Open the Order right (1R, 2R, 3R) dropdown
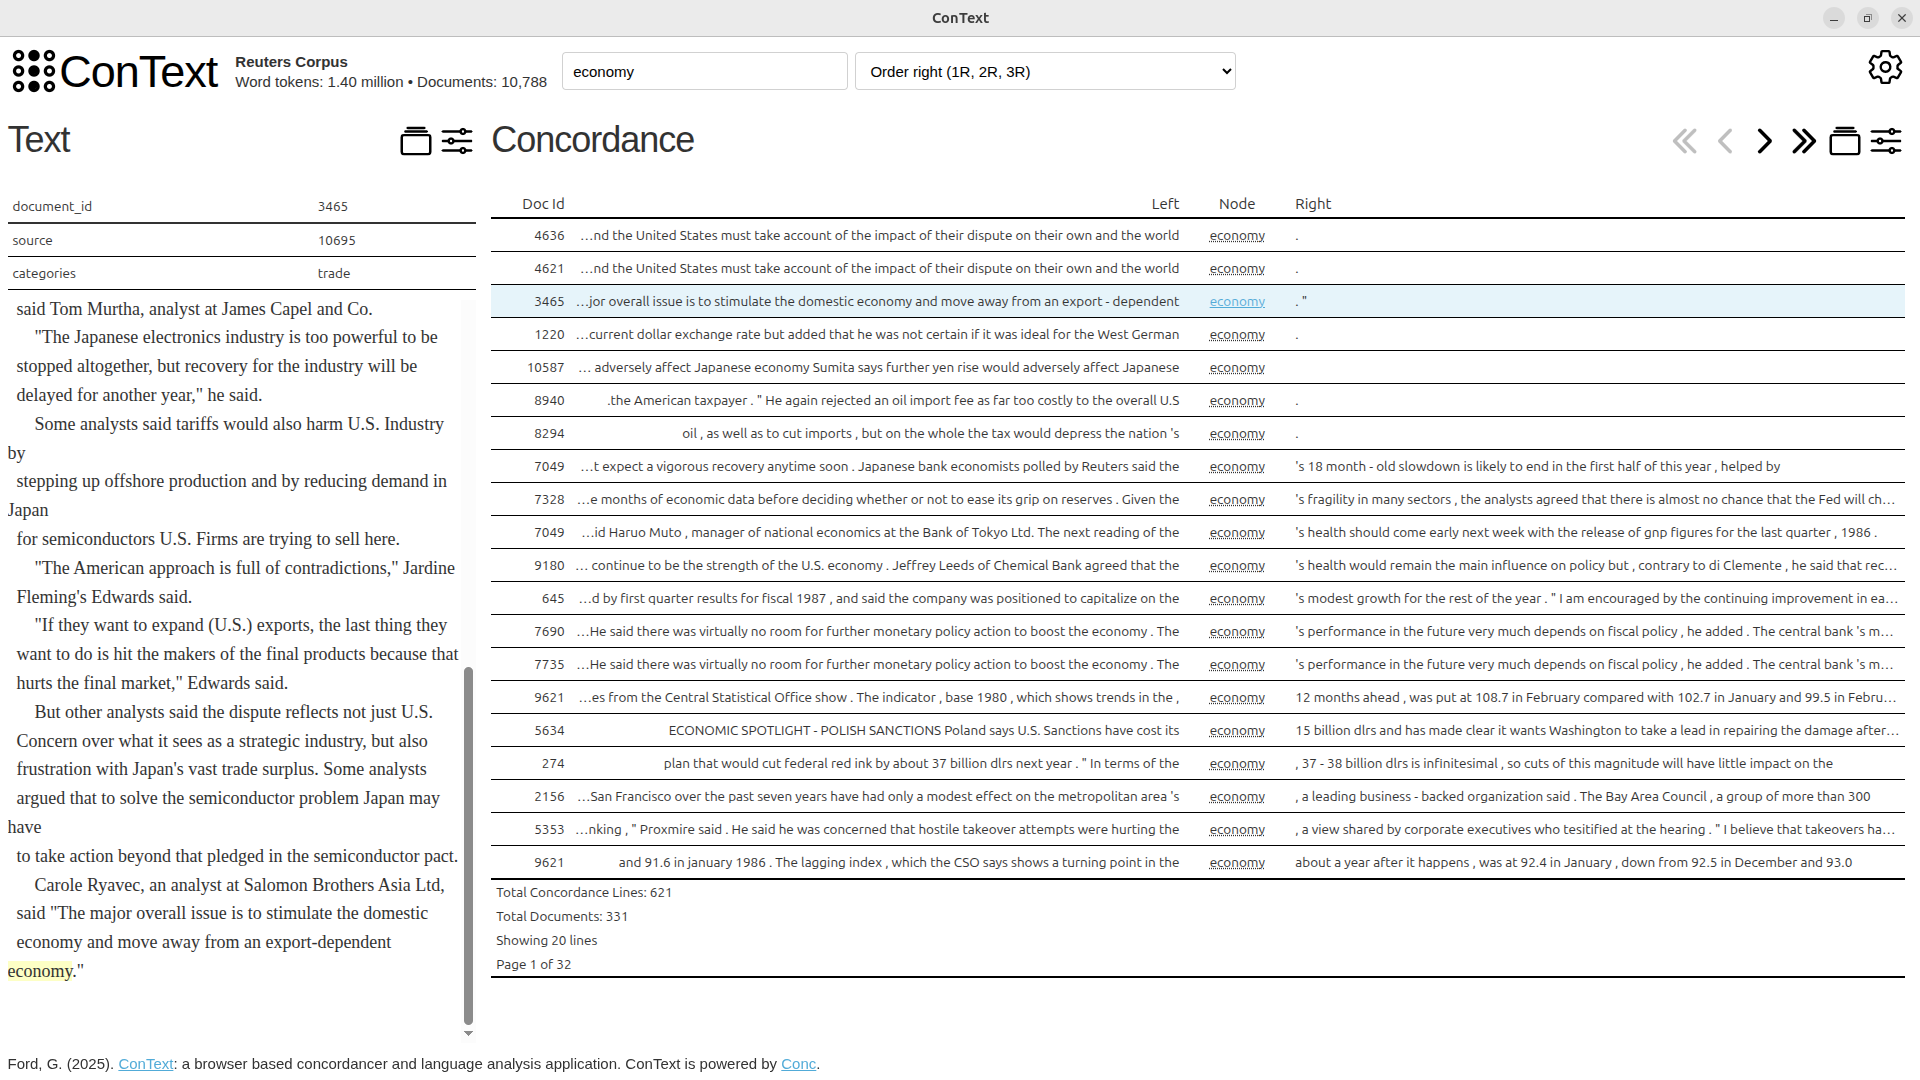Viewport: 1920px width, 1080px height. [1045, 71]
